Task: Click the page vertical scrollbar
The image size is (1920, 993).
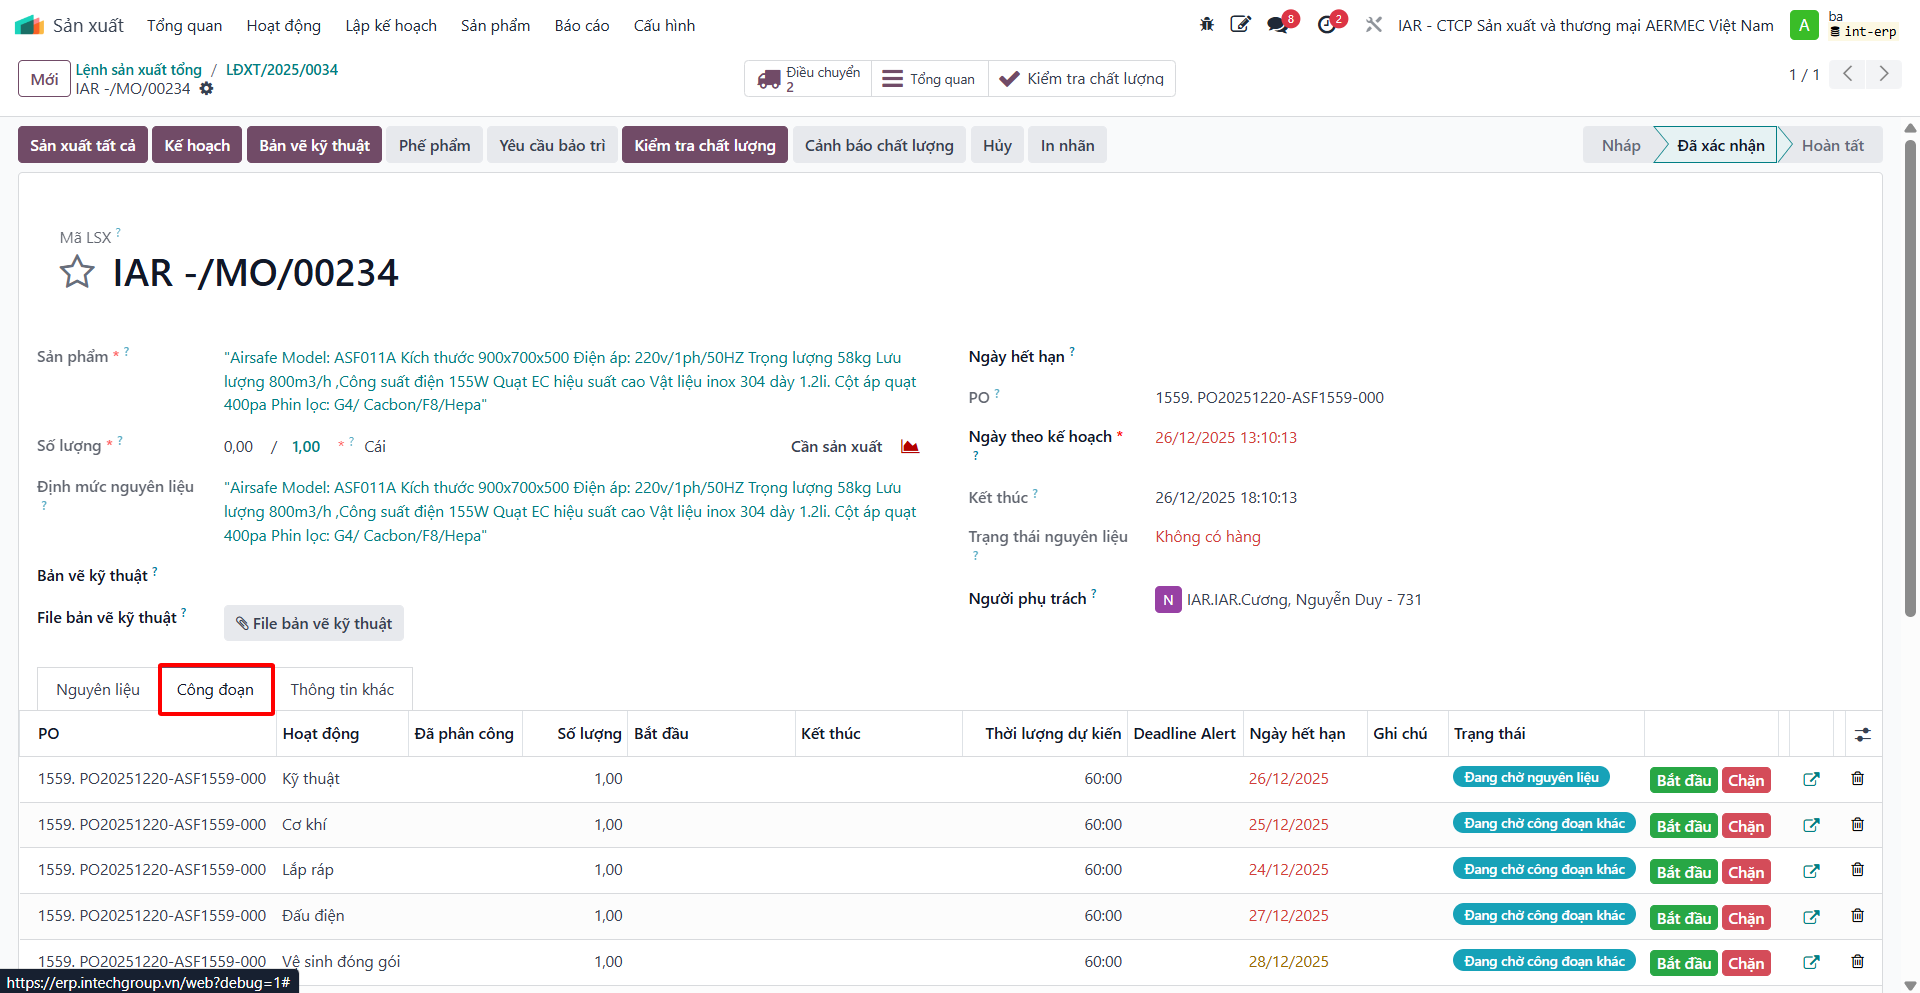Action: [1910, 380]
